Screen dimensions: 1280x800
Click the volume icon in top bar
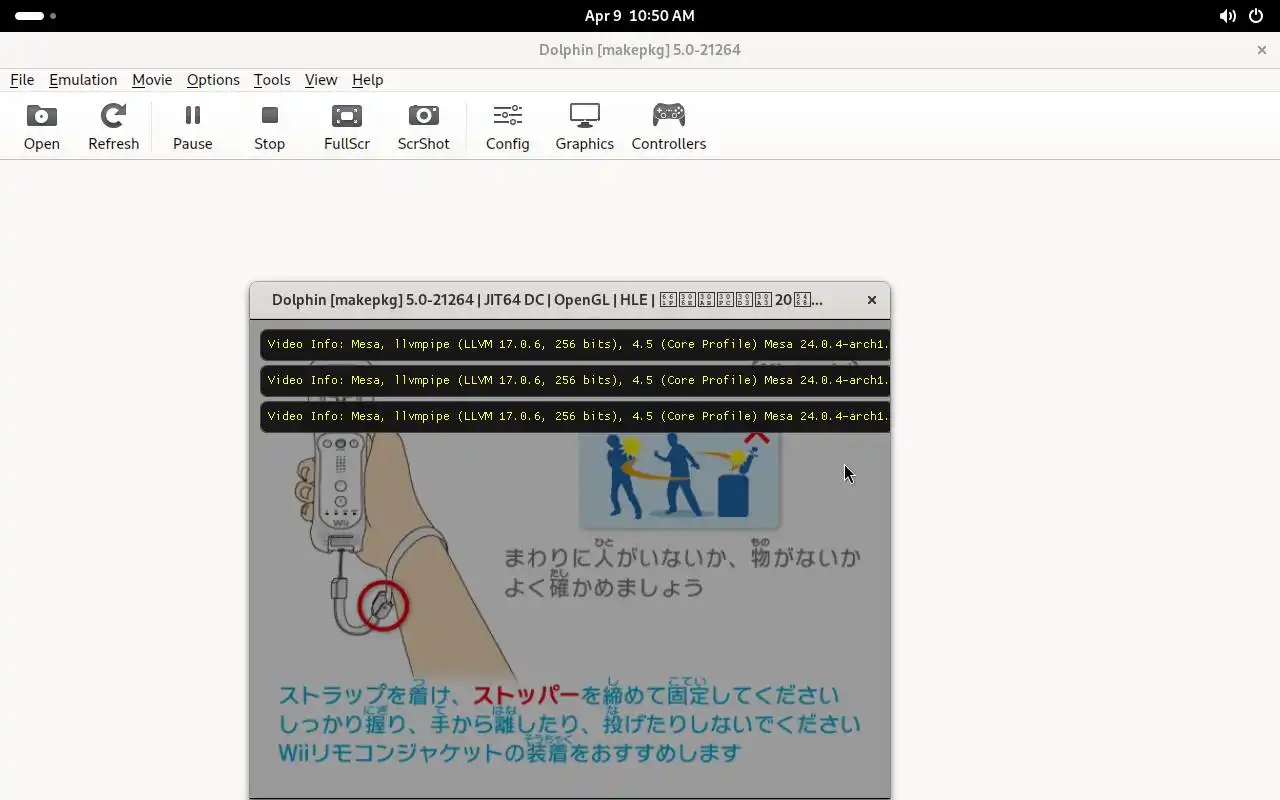click(1227, 16)
